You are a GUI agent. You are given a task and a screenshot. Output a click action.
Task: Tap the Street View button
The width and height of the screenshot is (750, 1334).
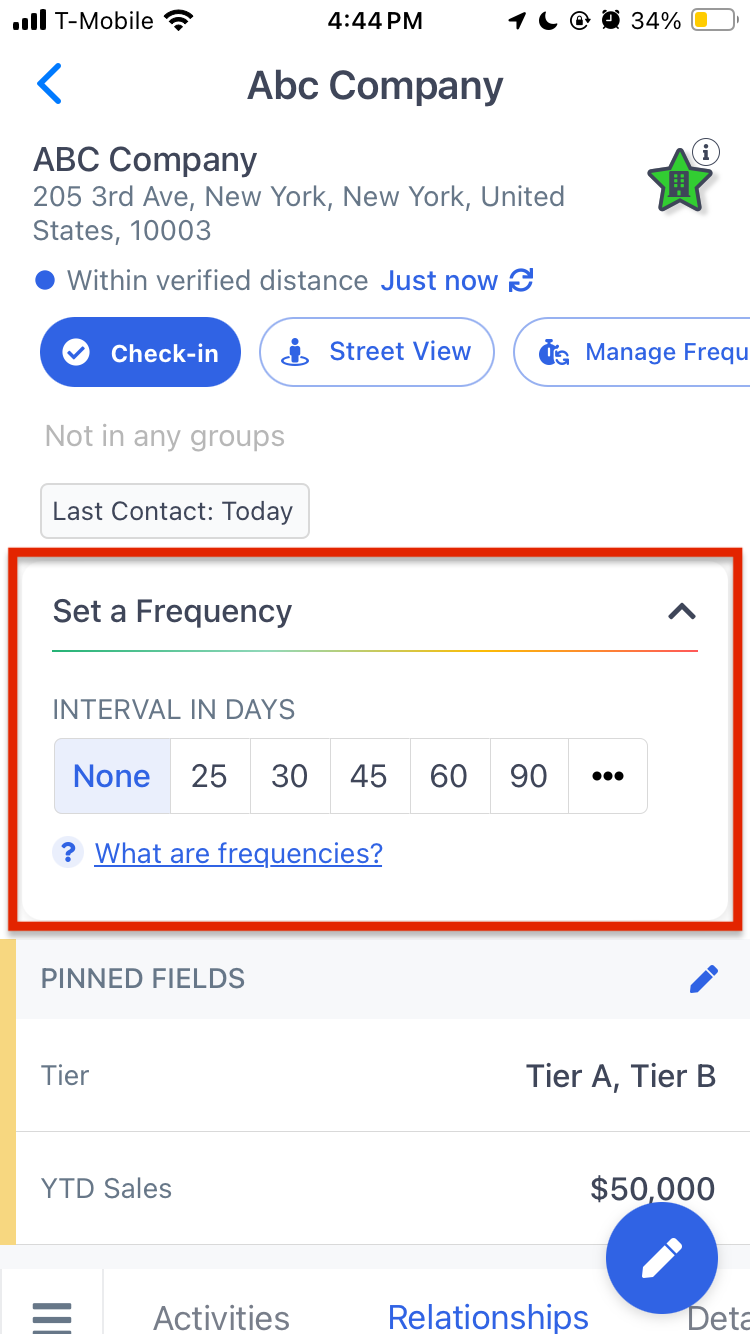377,352
